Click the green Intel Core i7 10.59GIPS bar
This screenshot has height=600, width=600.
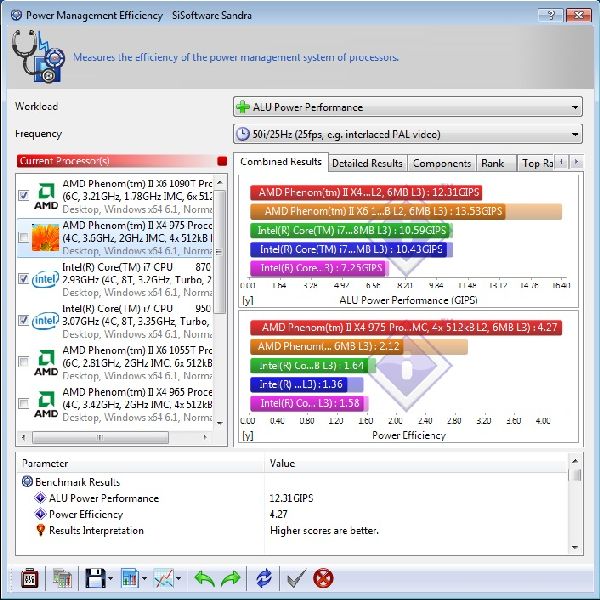(351, 230)
